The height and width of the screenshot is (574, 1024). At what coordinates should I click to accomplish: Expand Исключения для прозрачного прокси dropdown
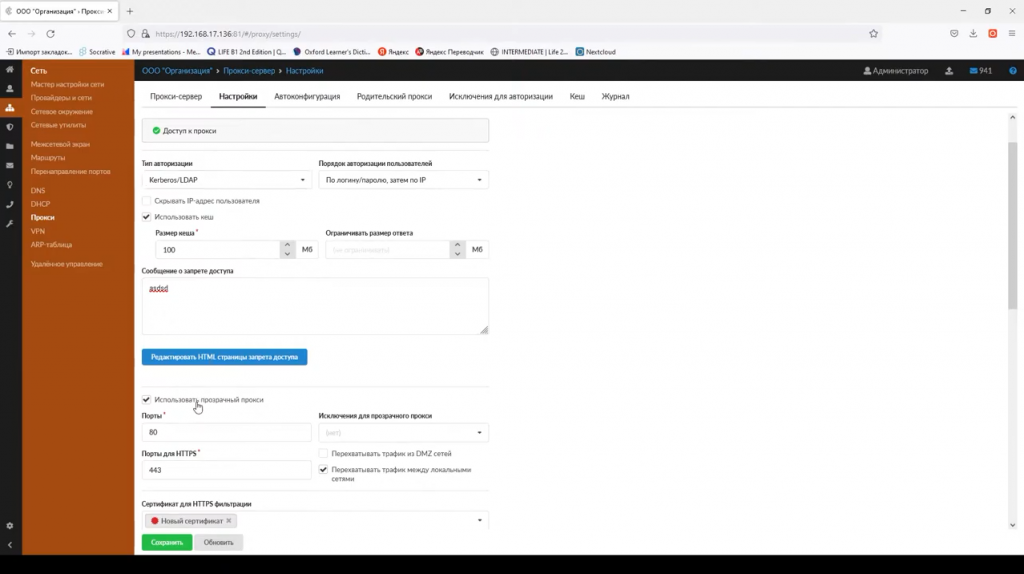pyautogui.click(x=404, y=432)
